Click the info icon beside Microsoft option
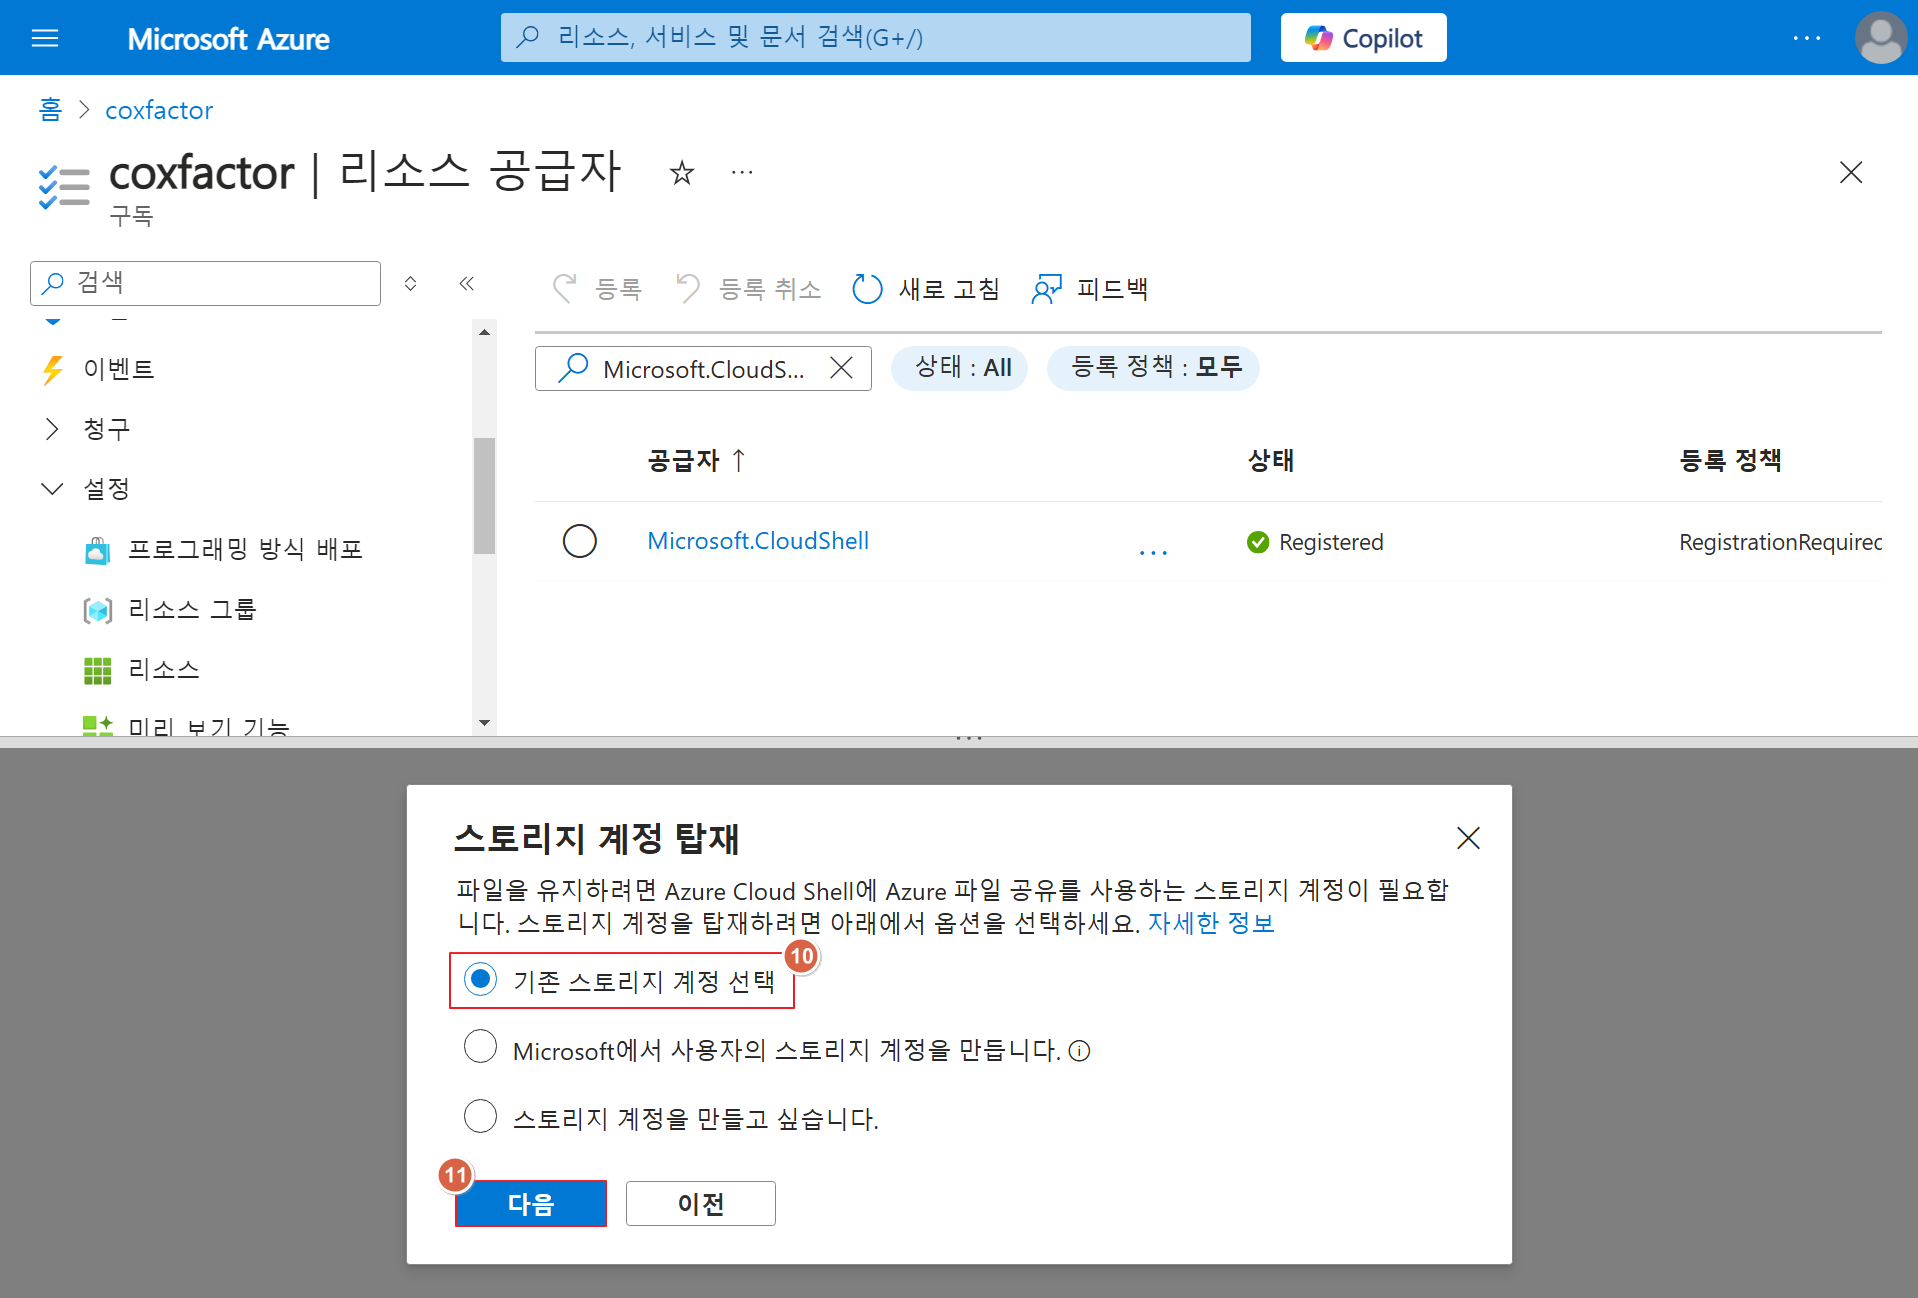This screenshot has height=1298, width=1918. (x=1079, y=1051)
